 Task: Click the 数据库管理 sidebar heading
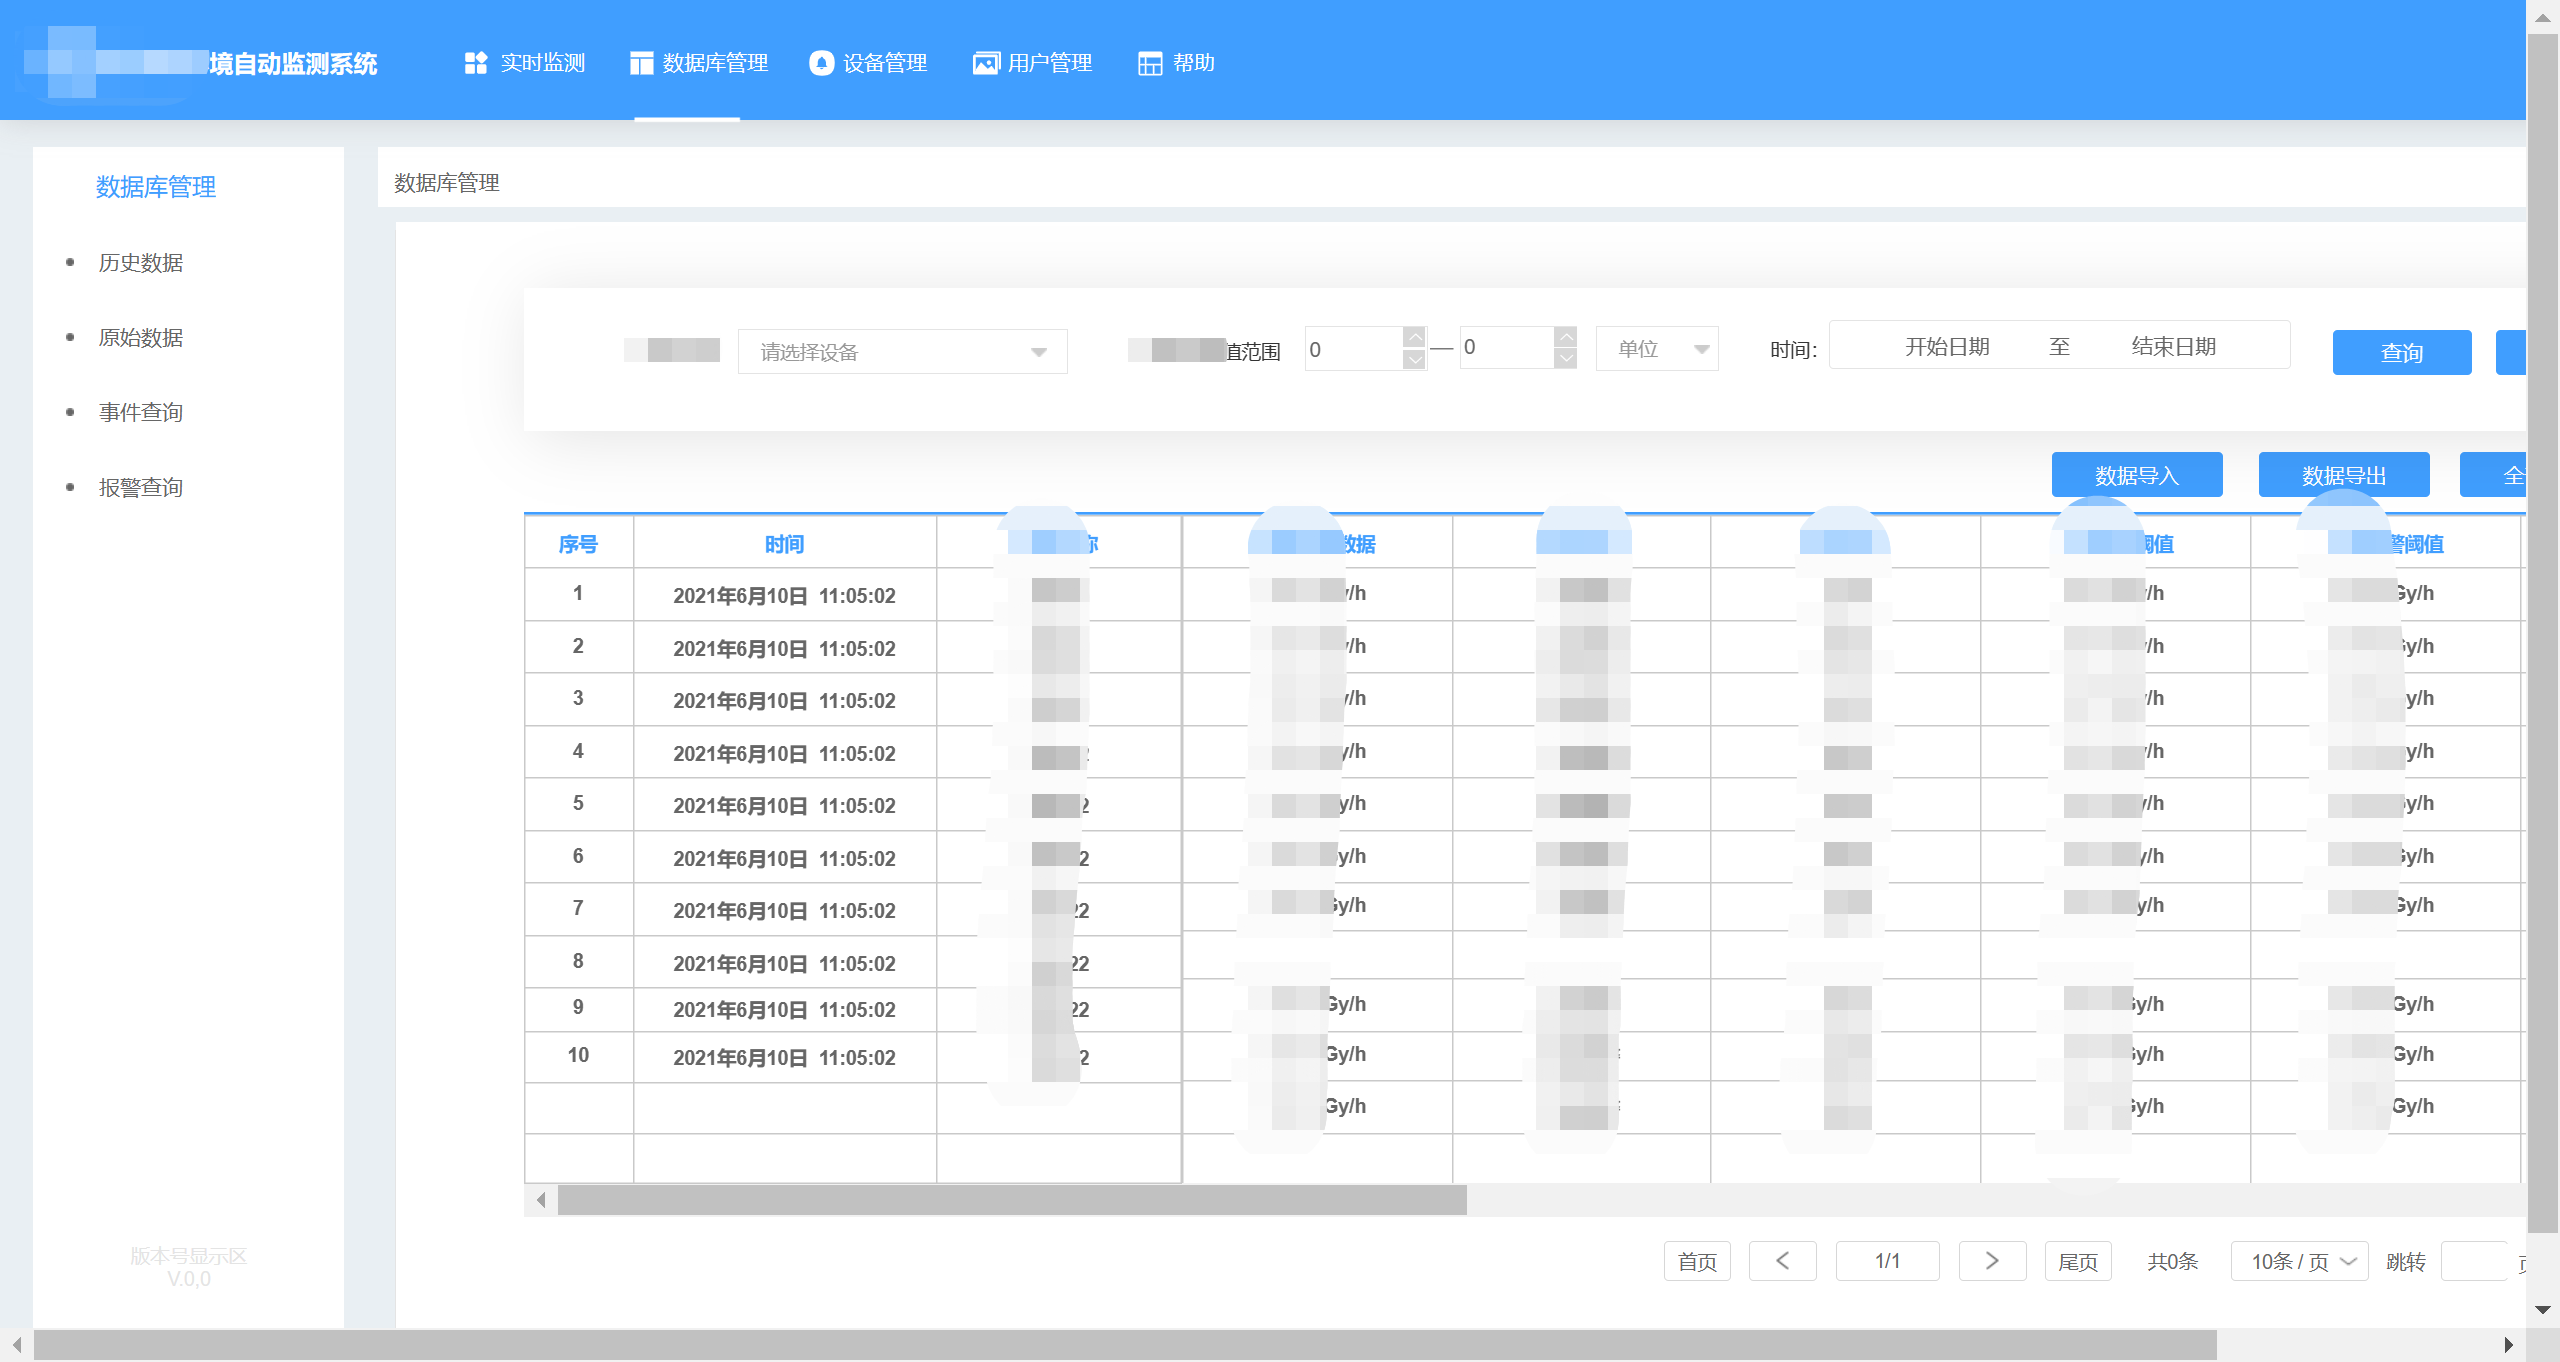[x=156, y=187]
